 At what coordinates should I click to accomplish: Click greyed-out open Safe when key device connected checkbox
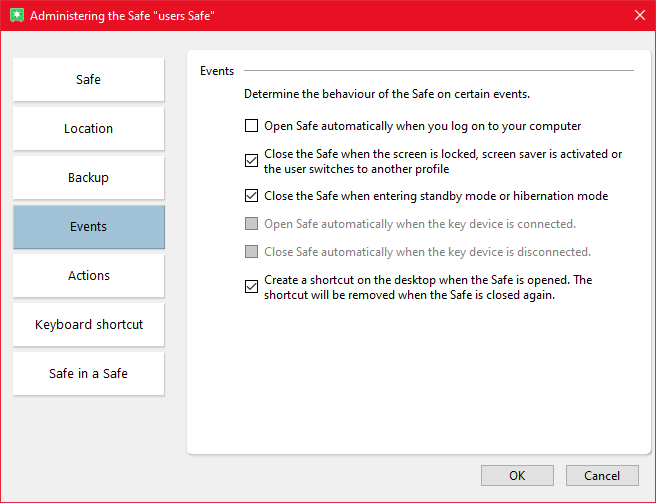[x=251, y=224]
